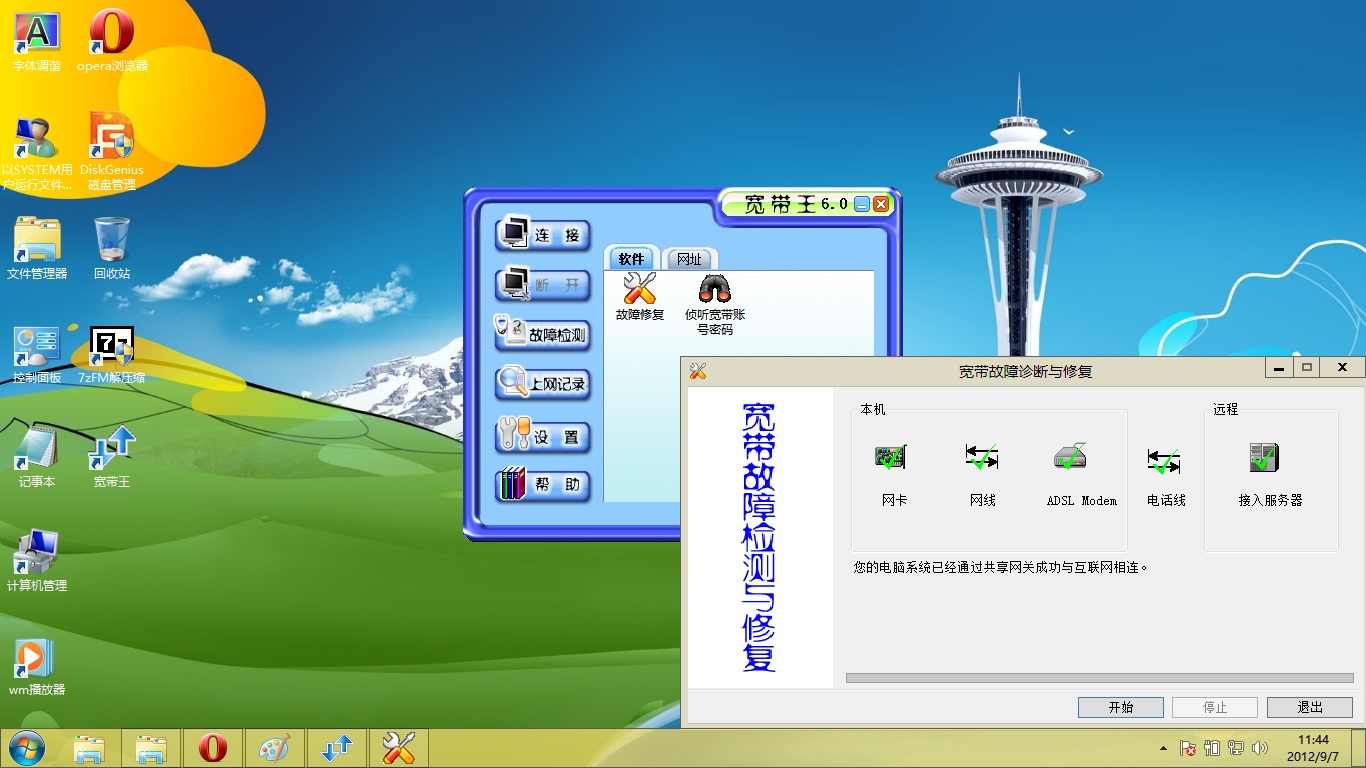Screen dimensions: 1366x768
Task: Launch the opera浏览器 desktop icon
Action: pos(112,41)
